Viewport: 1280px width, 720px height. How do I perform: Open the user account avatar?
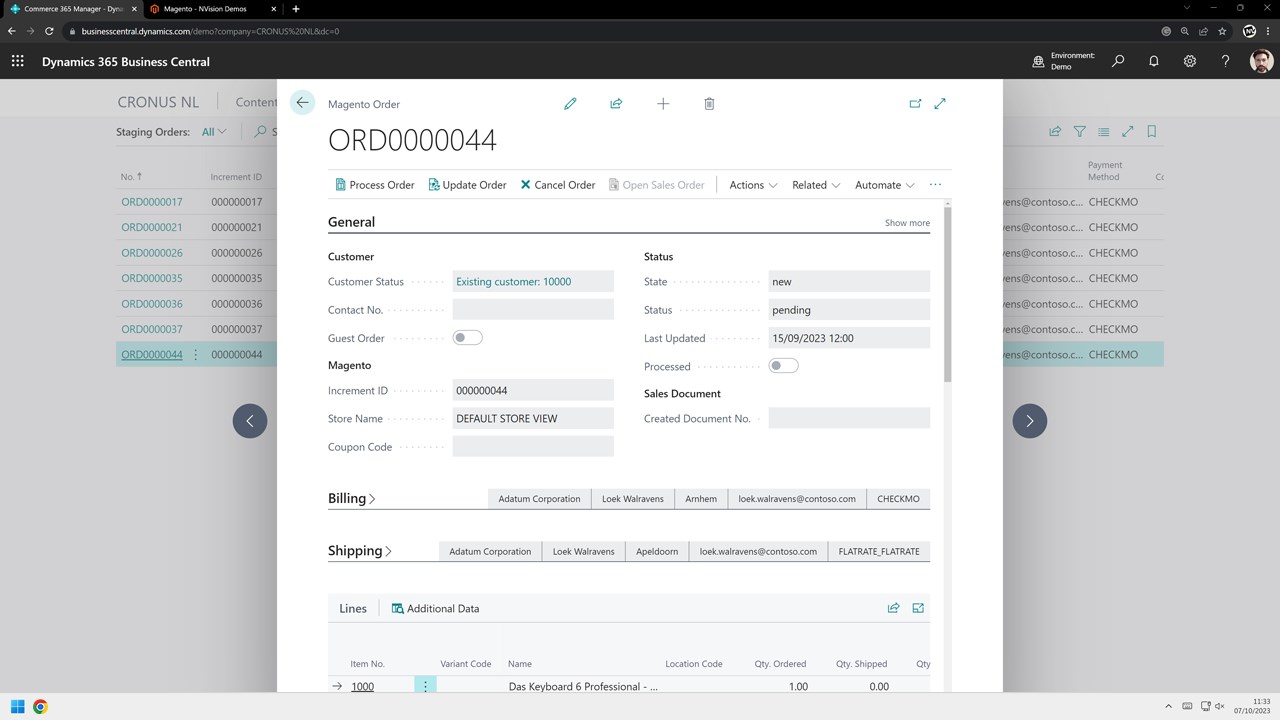1261,62
